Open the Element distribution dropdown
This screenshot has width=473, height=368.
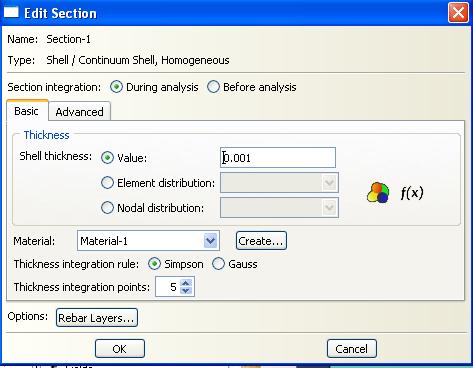coord(279,183)
